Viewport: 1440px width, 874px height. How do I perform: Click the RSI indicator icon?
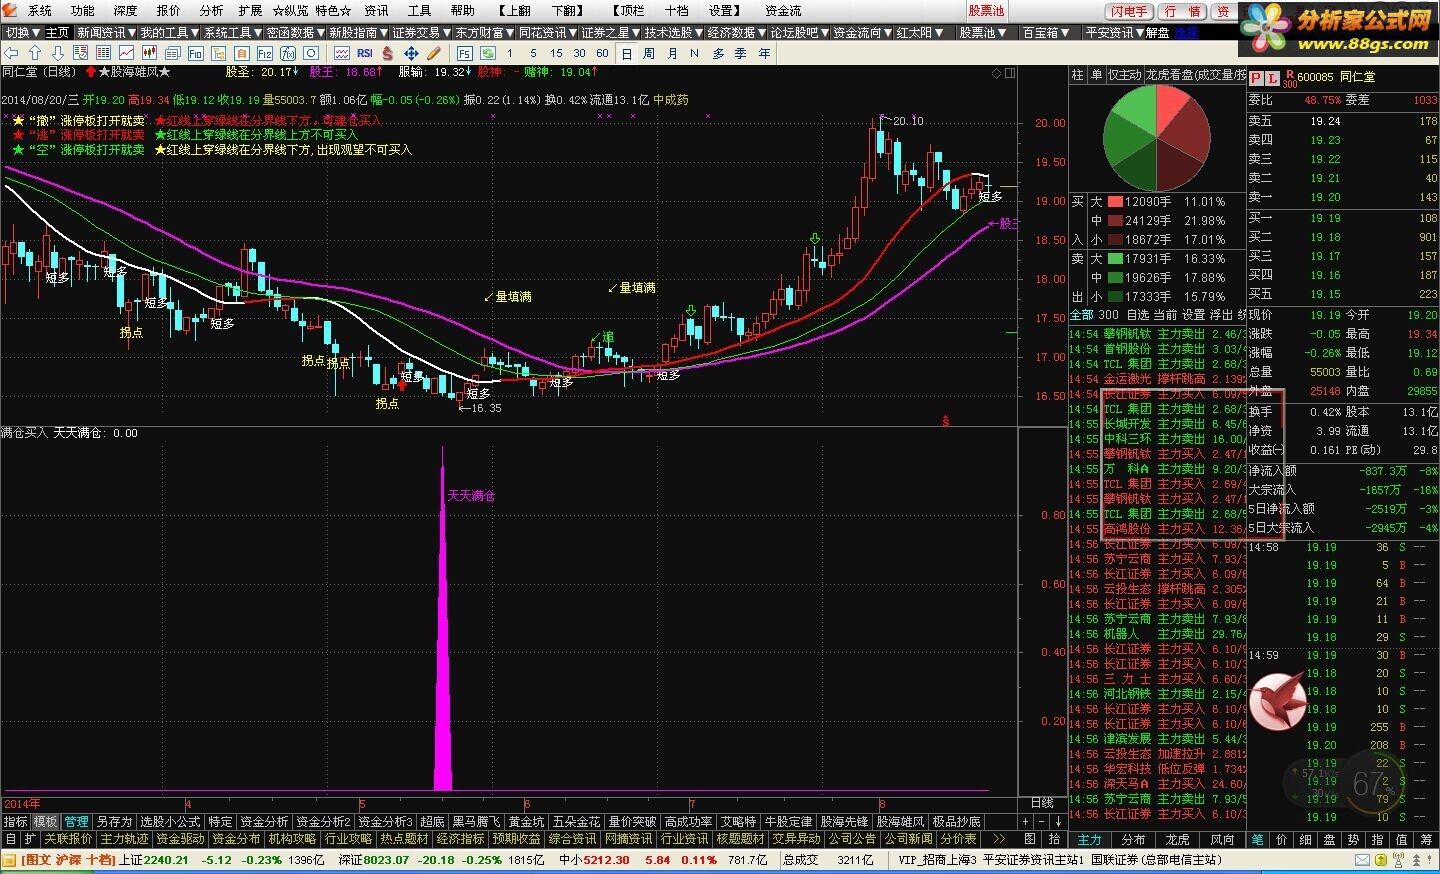365,53
